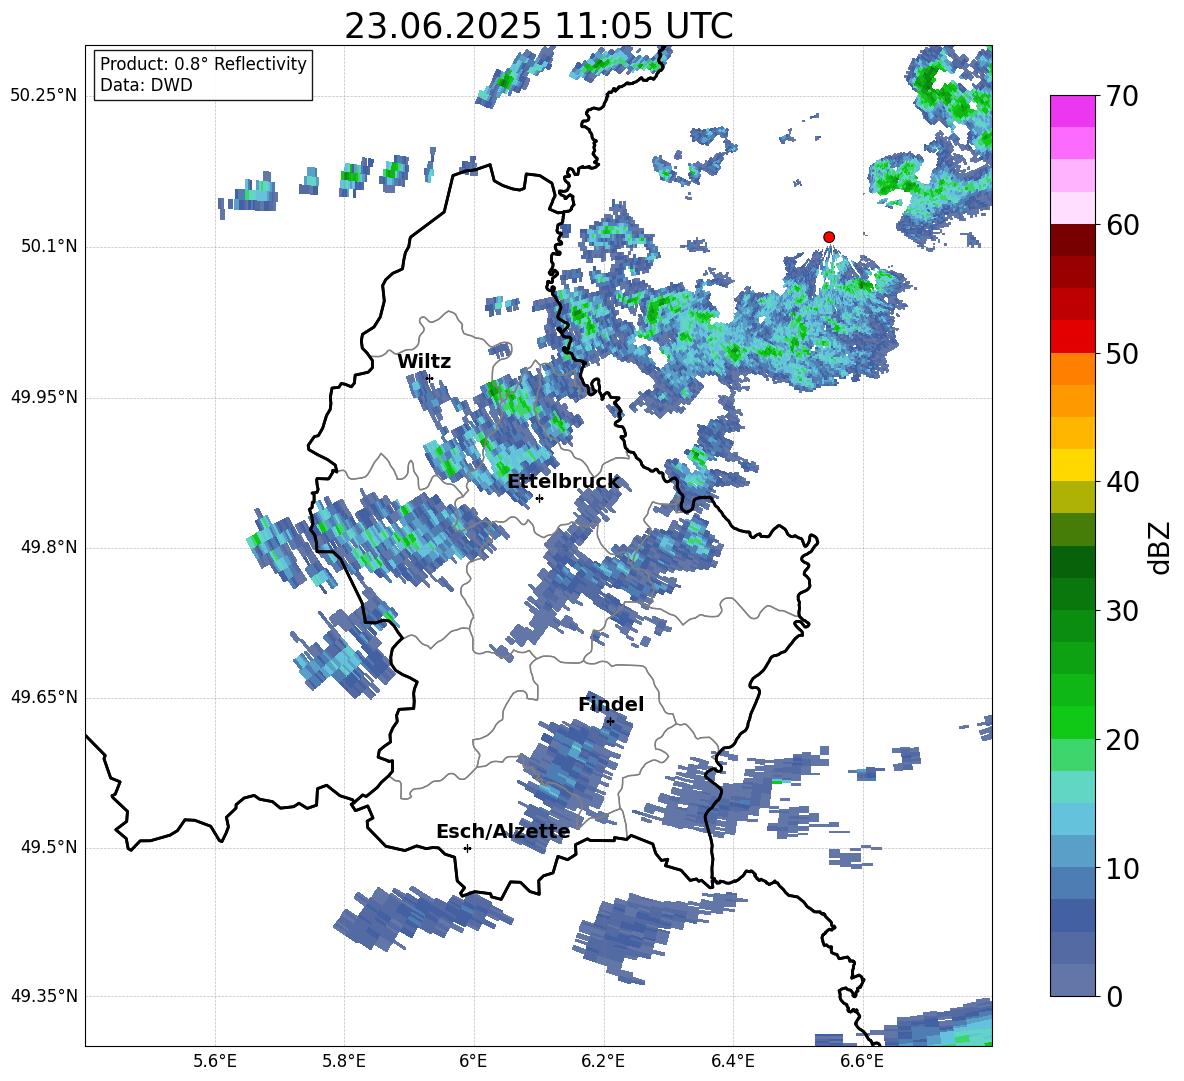1184x1081 pixels.
Task: Click the title '23.06.2025 11:05 UTC'
Action: click(539, 26)
